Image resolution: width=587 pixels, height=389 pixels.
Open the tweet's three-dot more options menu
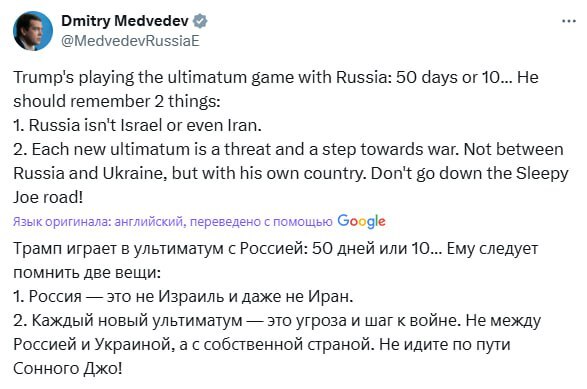(569, 21)
